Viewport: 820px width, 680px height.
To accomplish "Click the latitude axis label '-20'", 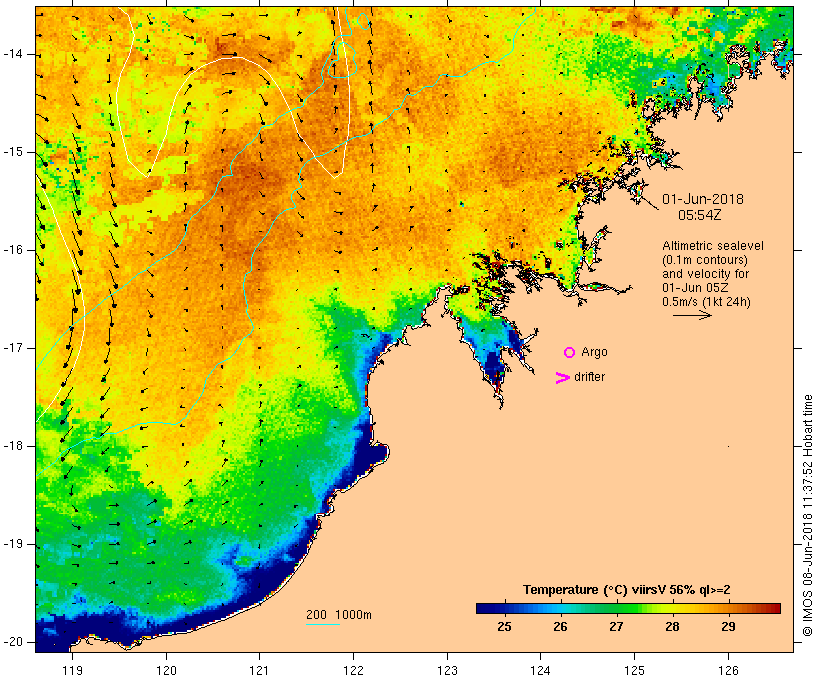I will [13, 642].
